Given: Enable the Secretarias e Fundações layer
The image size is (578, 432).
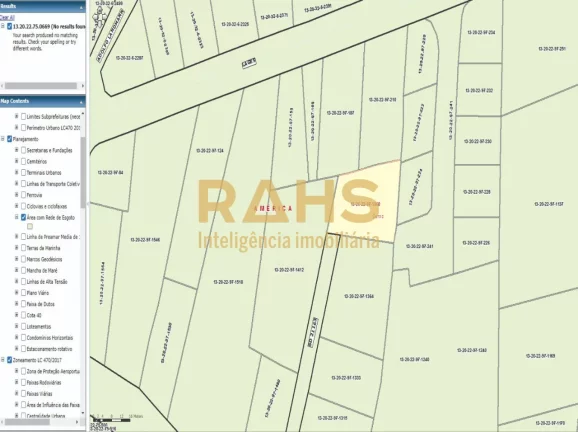Looking at the screenshot, I should [x=24, y=150].
